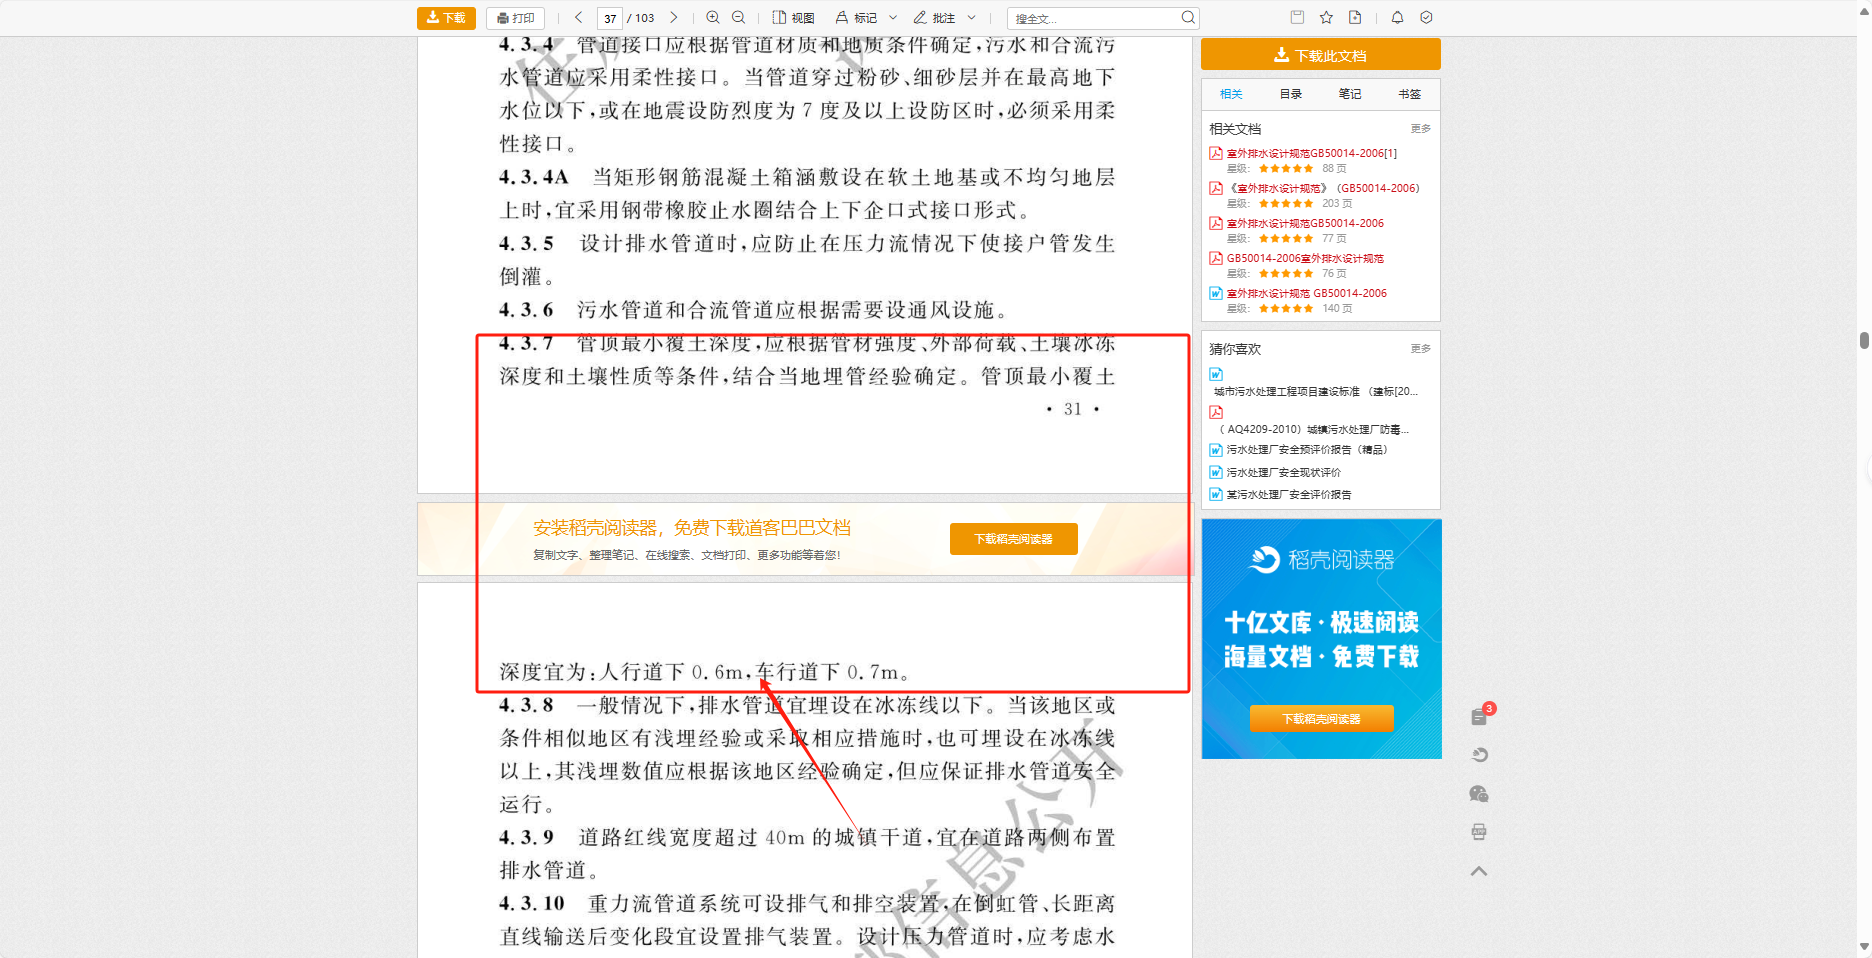Click 更多 next to 猜你喜欢
Image resolution: width=1872 pixels, height=958 pixels.
pos(1421,349)
